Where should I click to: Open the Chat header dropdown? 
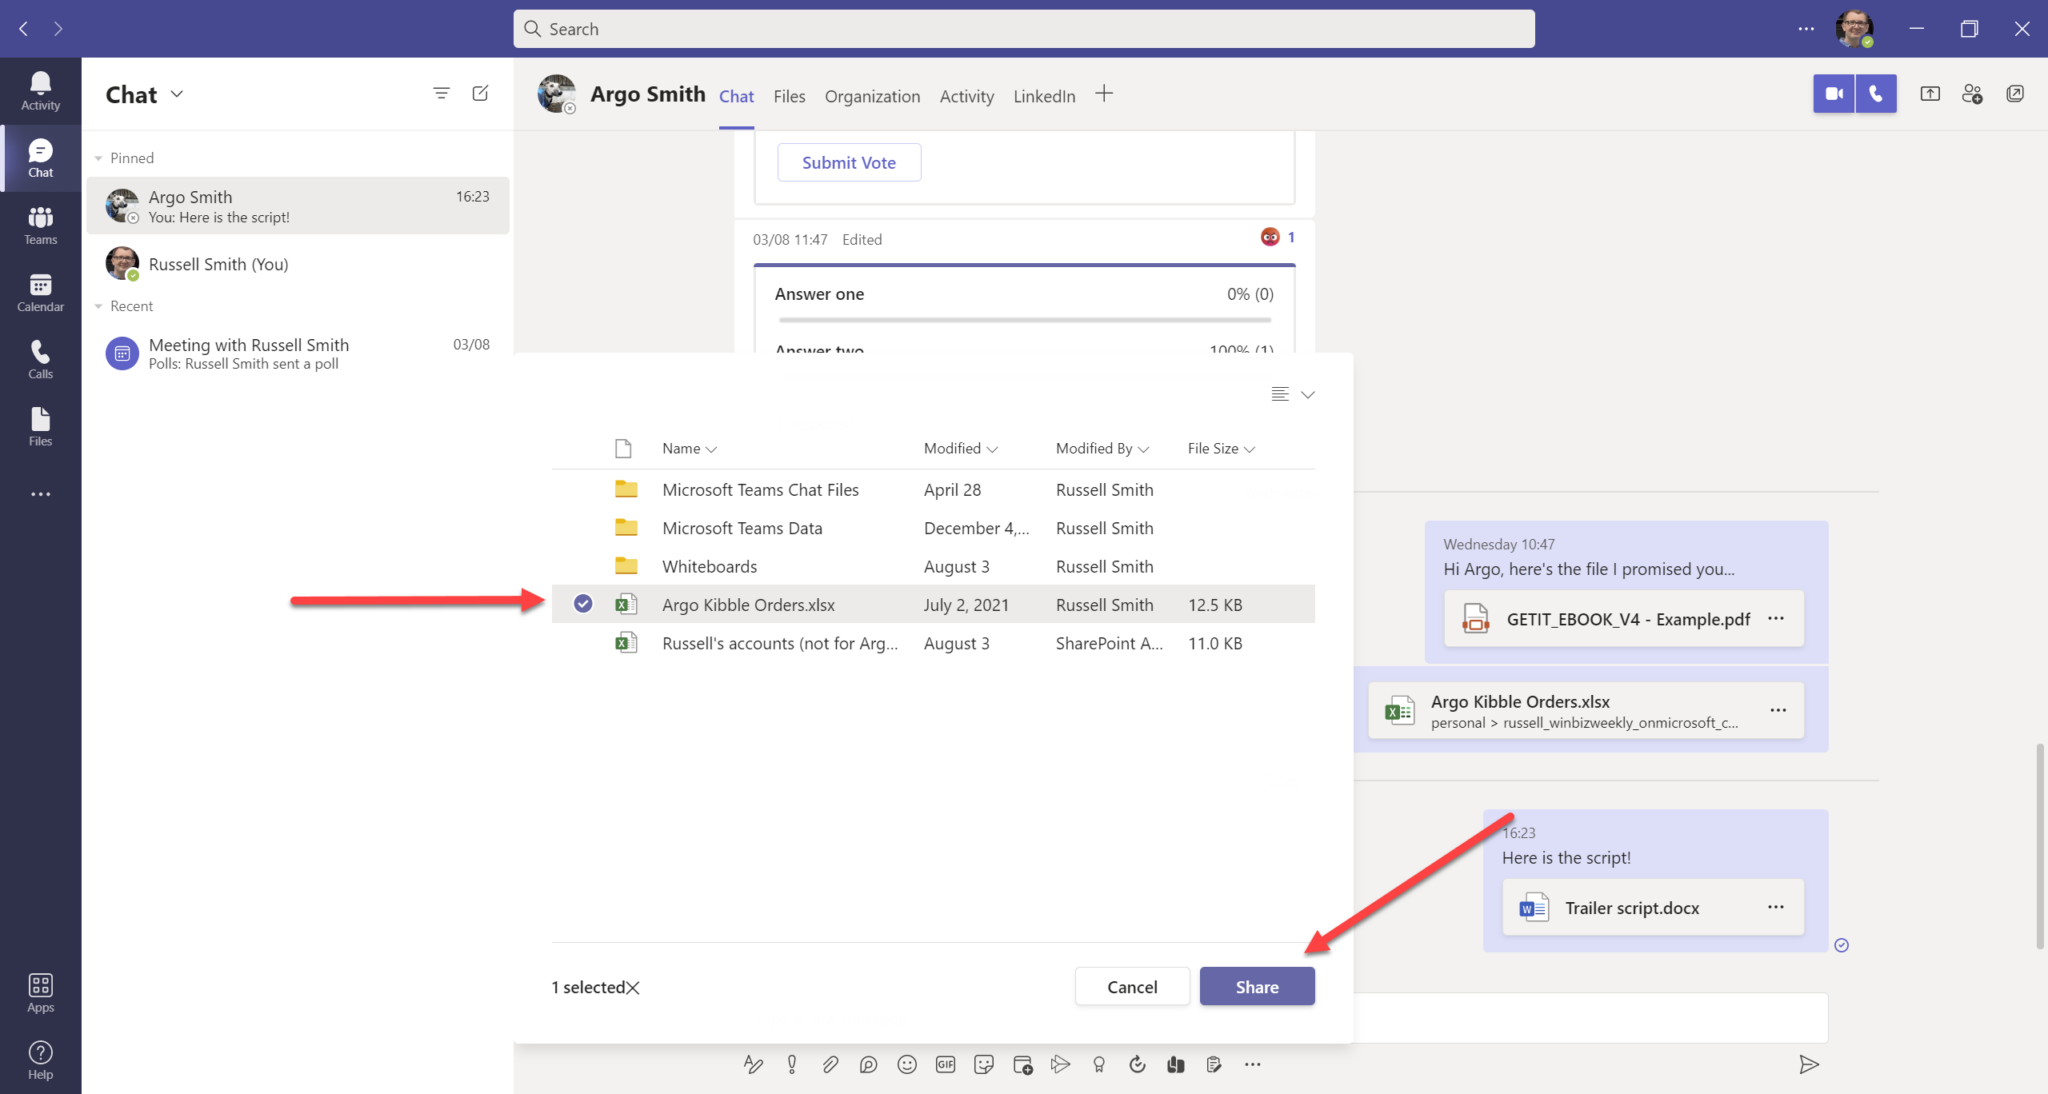[x=177, y=94]
